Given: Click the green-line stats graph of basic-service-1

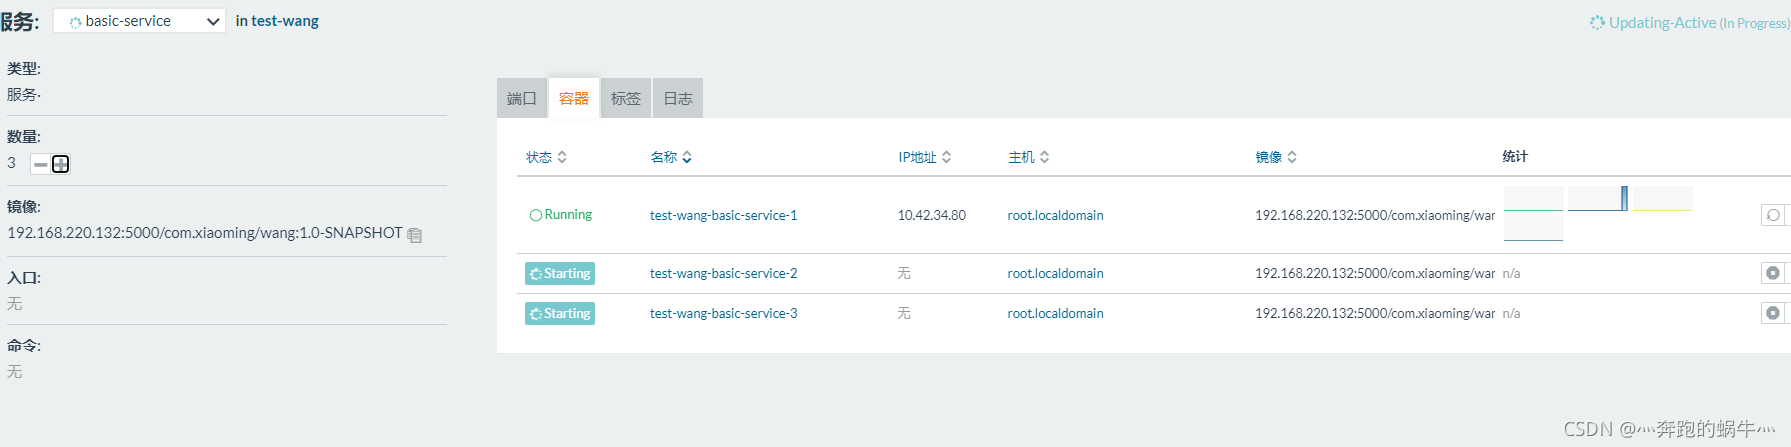Looking at the screenshot, I should (1533, 198).
